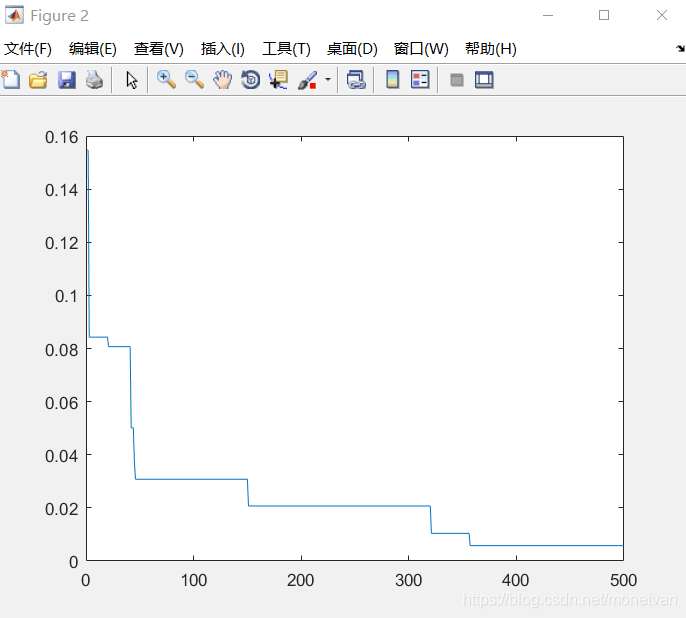
Task: Select the Data Cursor tool
Action: 278,80
